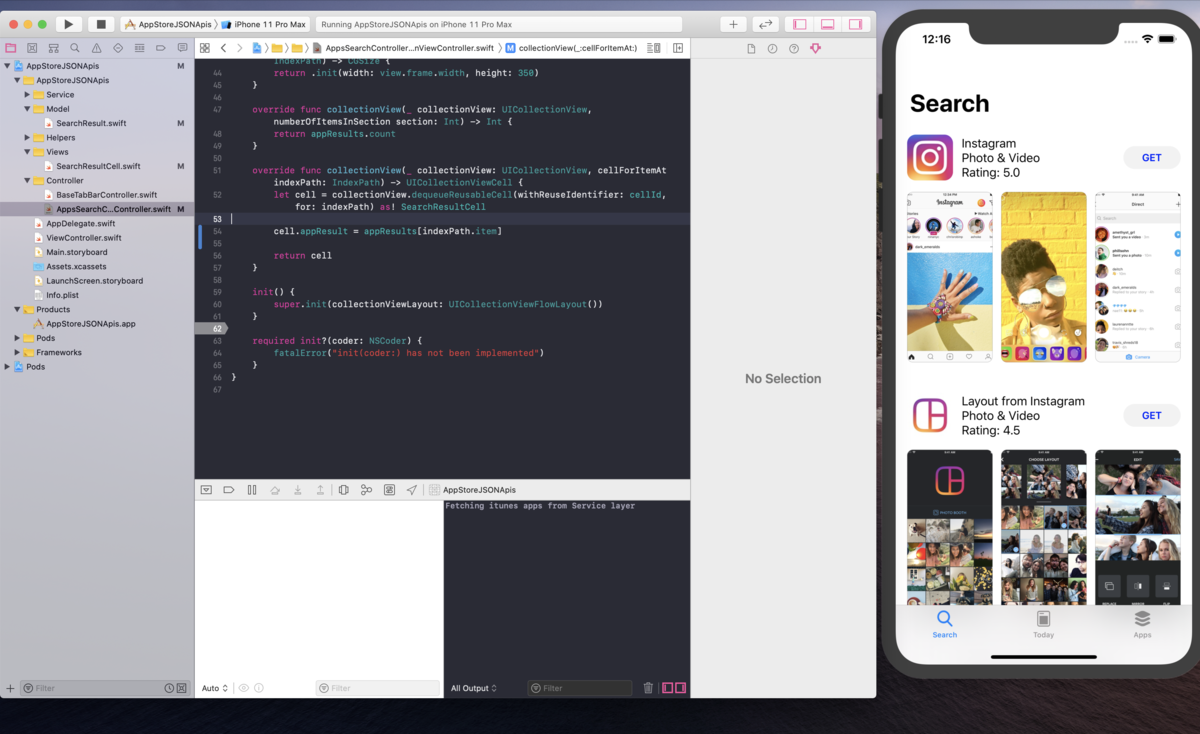Viewport: 1200px width, 734px height.
Task: Click the Step into debug icon
Action: click(x=298, y=490)
